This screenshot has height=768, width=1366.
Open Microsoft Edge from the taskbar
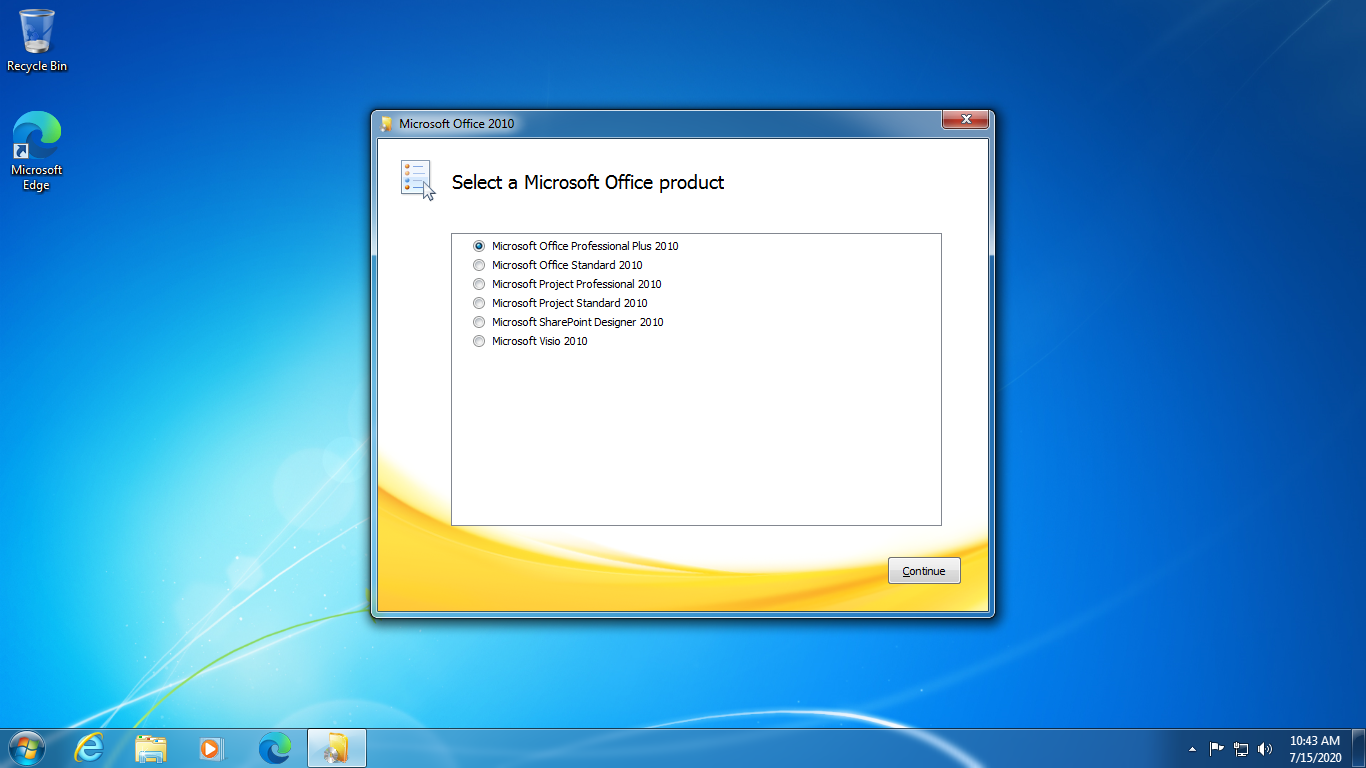pyautogui.click(x=275, y=748)
